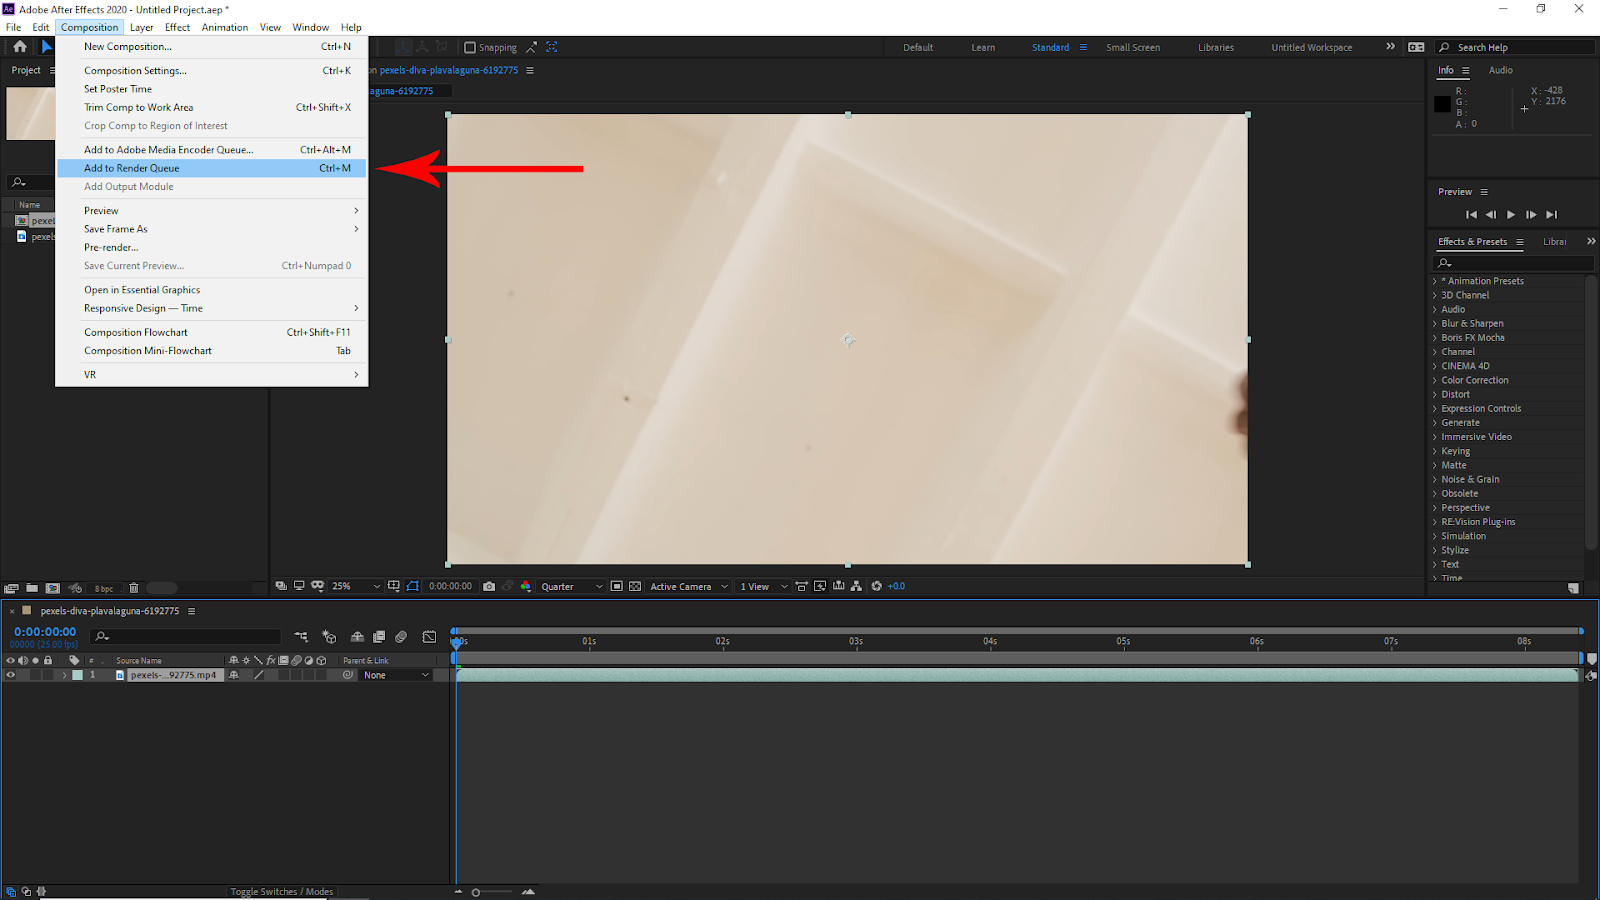Show channel and color management settings

[525, 587]
